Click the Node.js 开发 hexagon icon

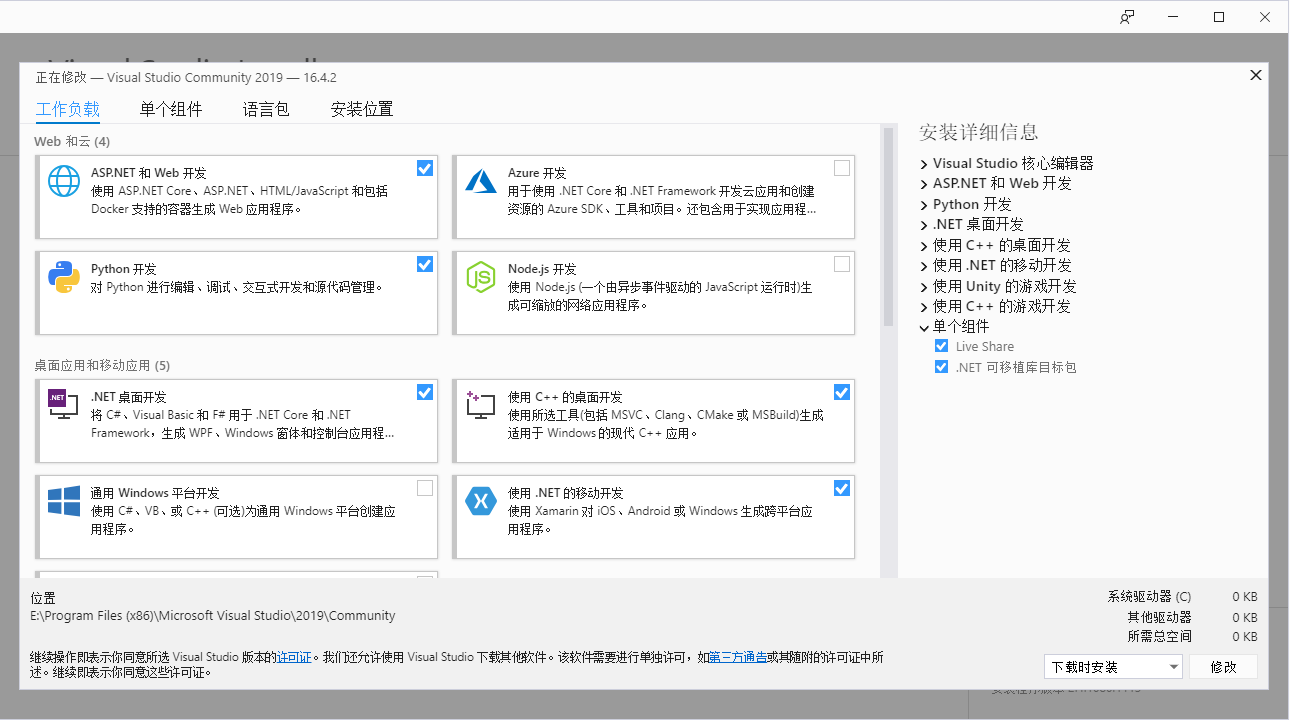(x=481, y=278)
